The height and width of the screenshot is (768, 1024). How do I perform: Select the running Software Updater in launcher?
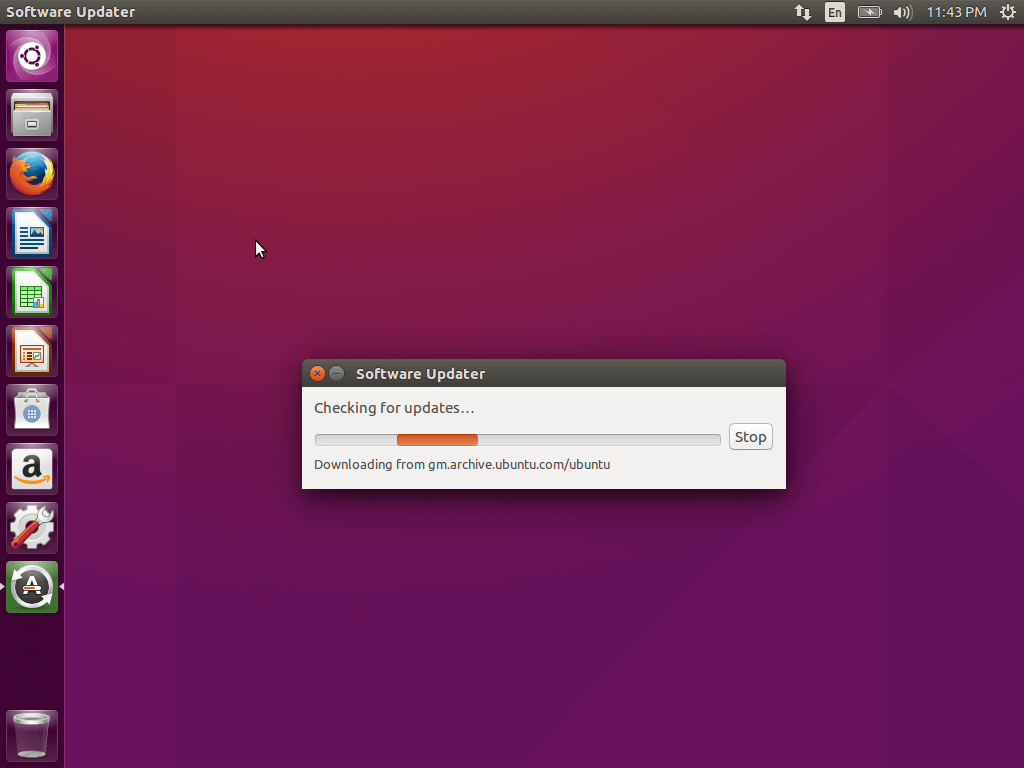[x=31, y=586]
